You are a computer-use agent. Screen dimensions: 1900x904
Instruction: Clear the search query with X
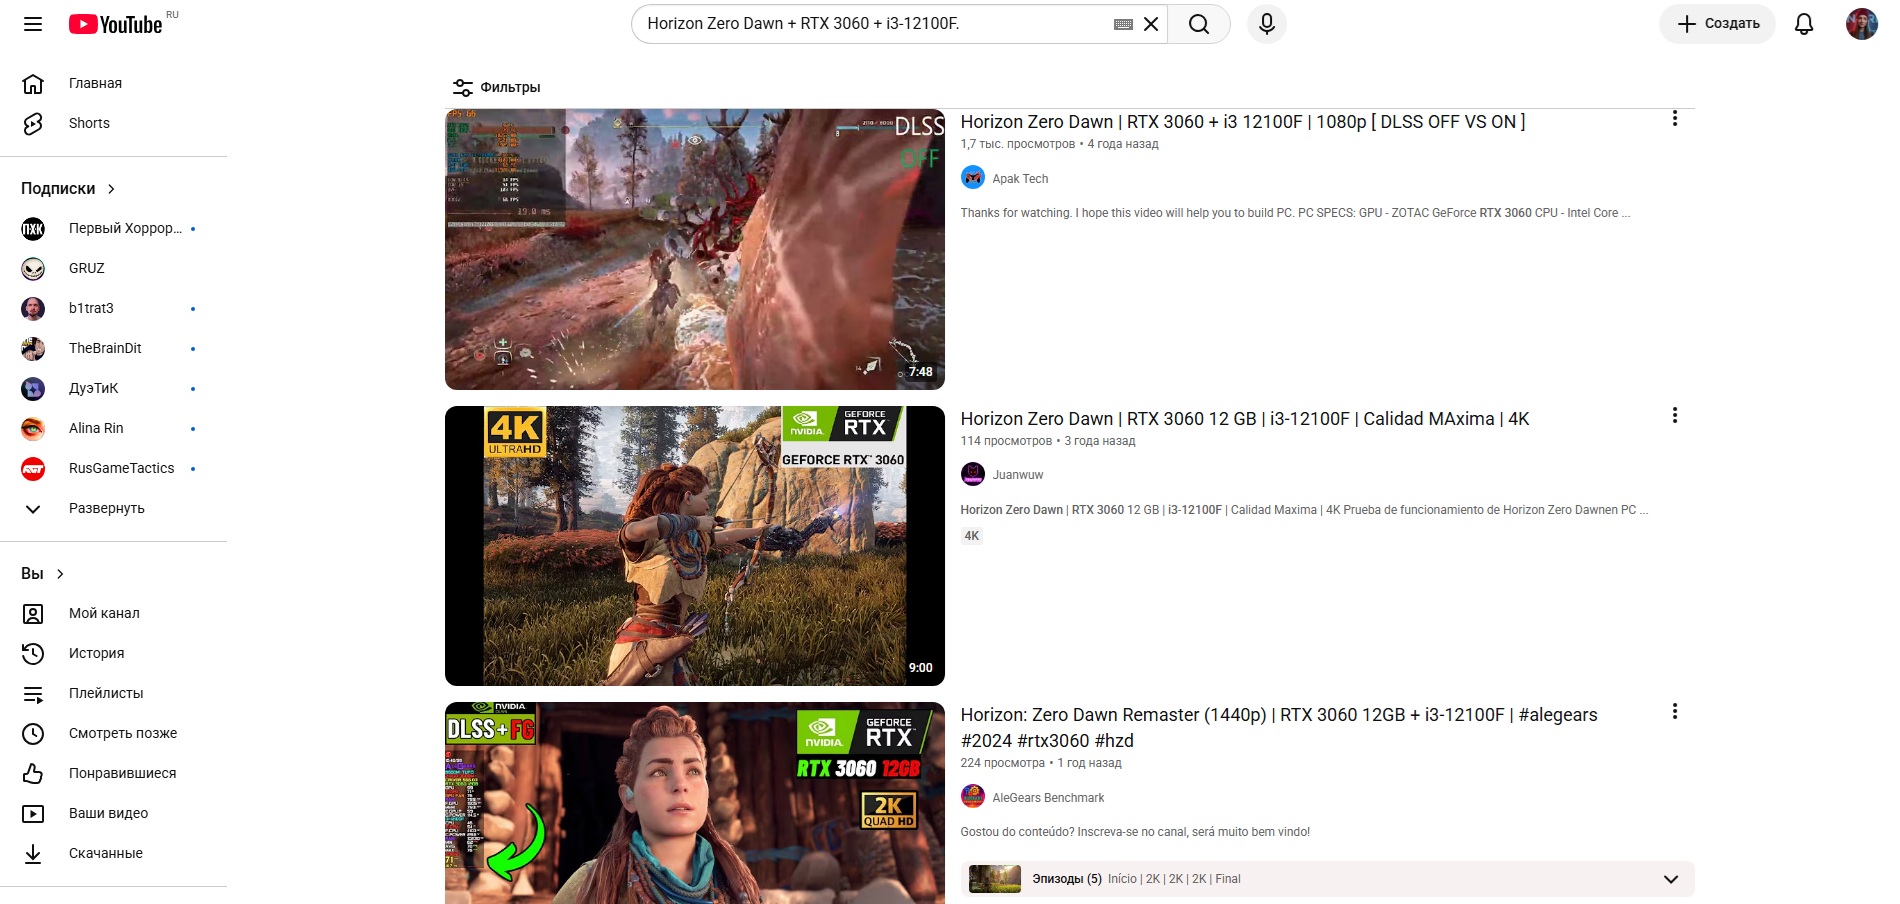tap(1151, 24)
